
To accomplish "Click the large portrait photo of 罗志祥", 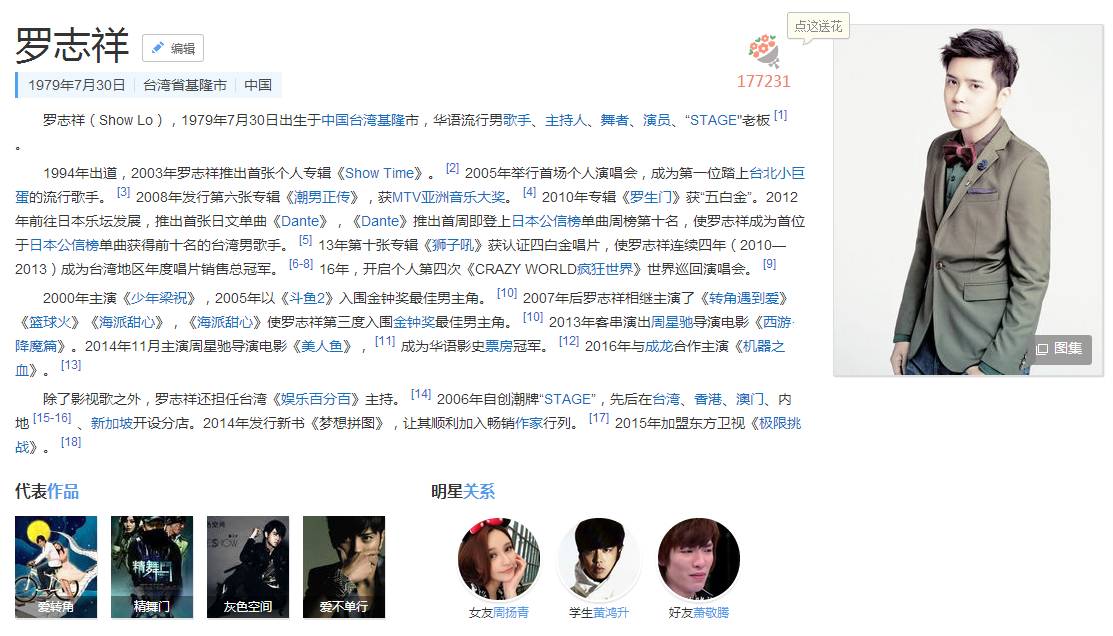I will pos(968,200).
